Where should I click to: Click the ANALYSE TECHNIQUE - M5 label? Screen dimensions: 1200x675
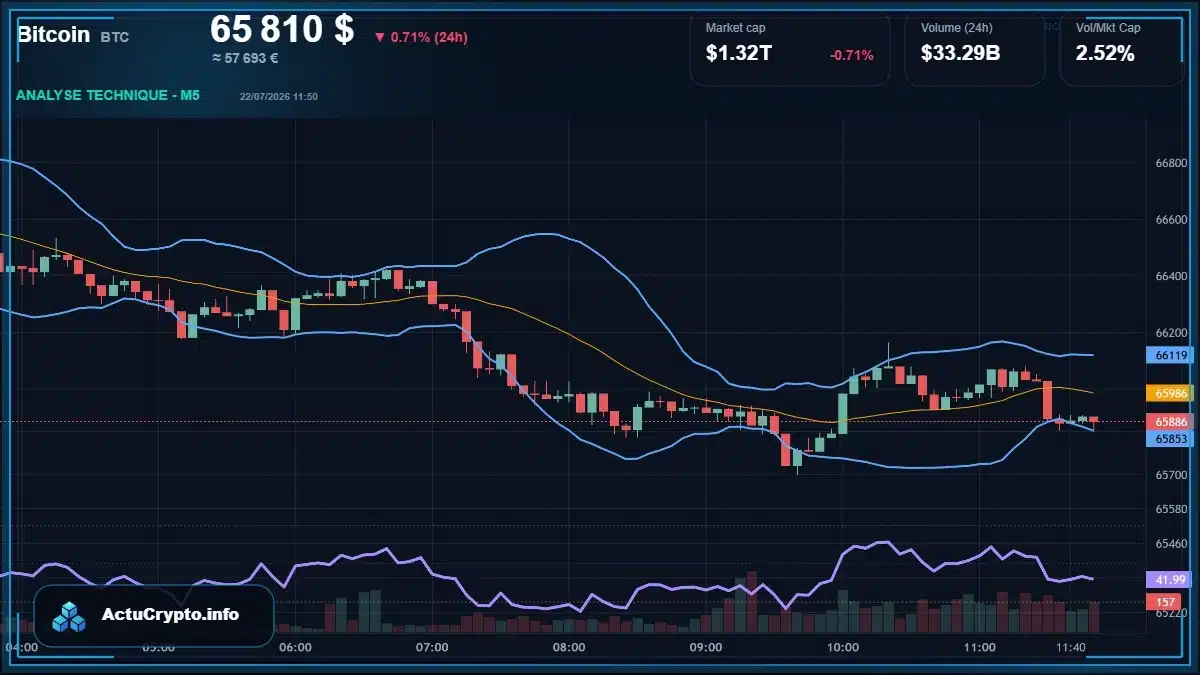(108, 95)
